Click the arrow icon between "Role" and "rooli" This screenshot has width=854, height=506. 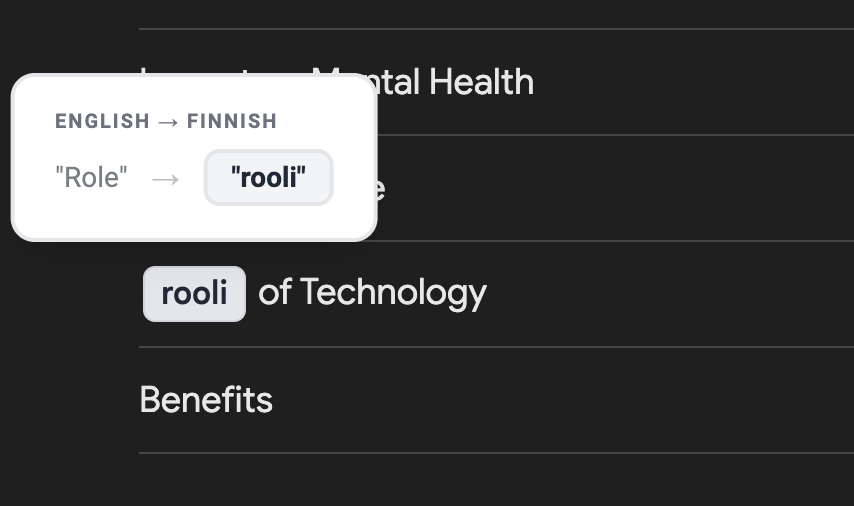click(x=166, y=179)
